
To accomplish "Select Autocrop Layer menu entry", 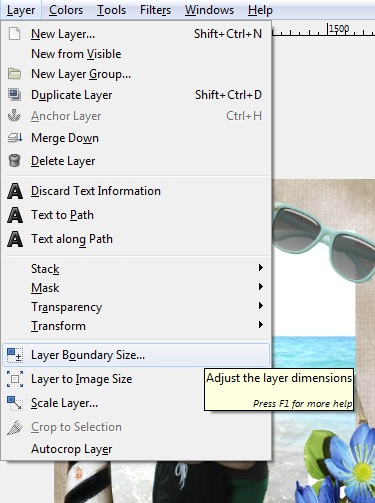I will click(136, 449).
